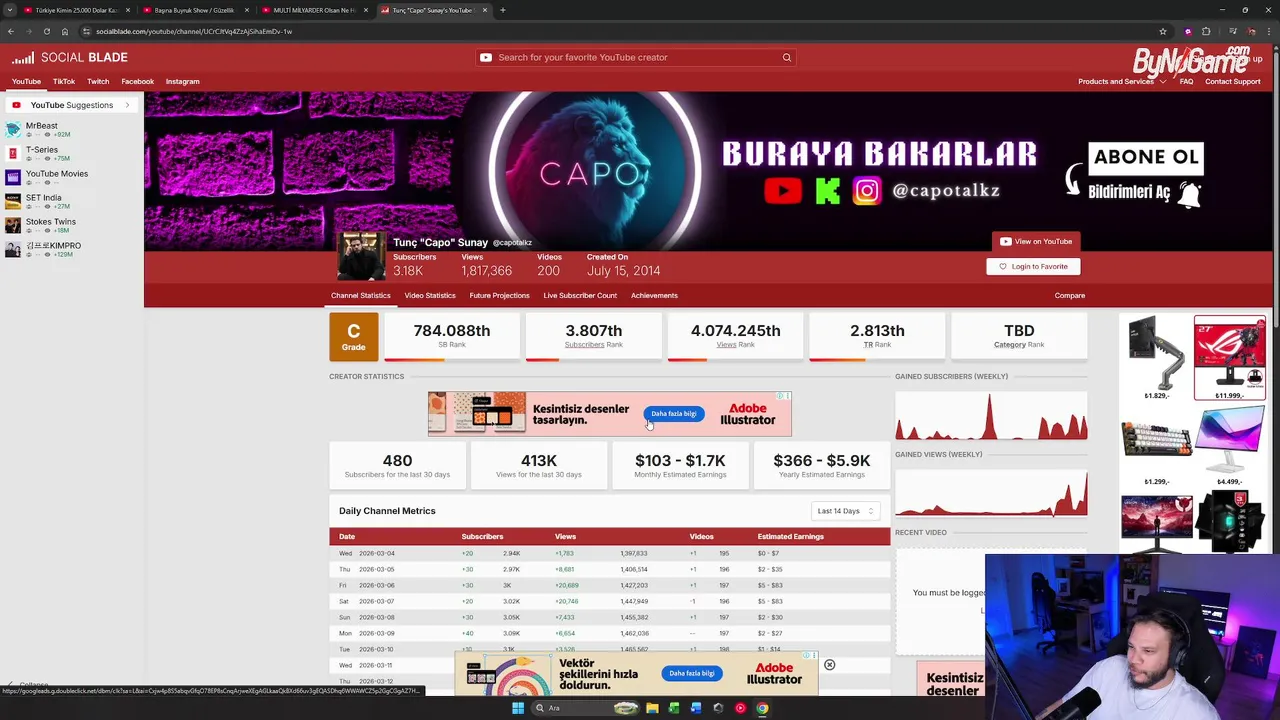Viewport: 1280px width, 720px height.
Task: Click the C Grade badge
Action: click(x=353, y=336)
